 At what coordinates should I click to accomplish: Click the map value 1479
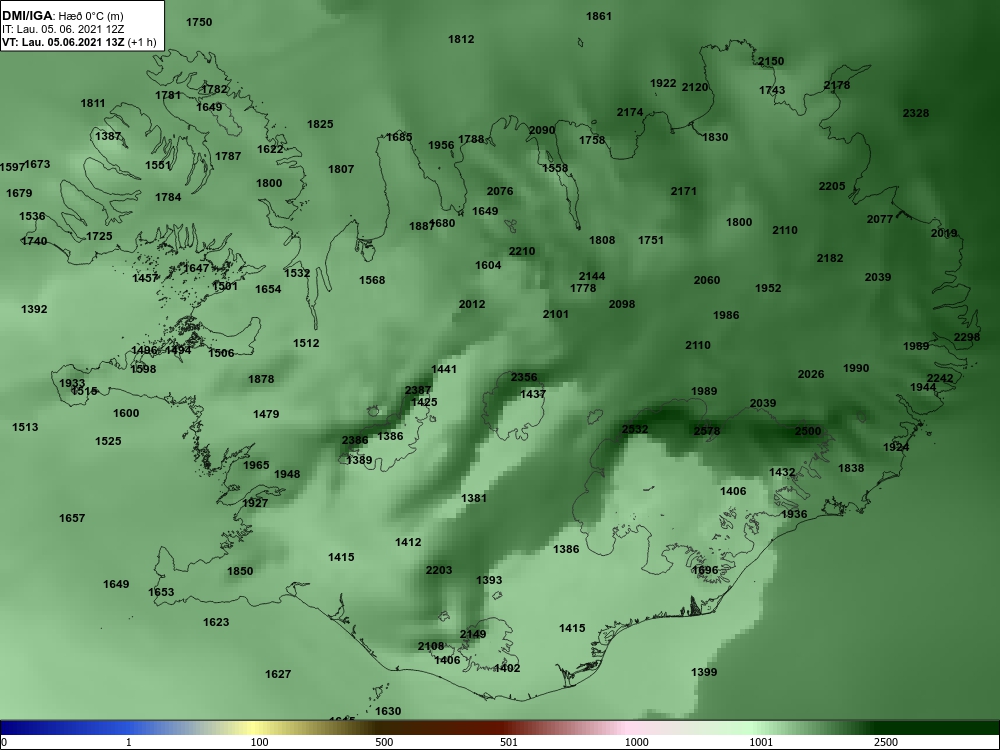(x=266, y=415)
